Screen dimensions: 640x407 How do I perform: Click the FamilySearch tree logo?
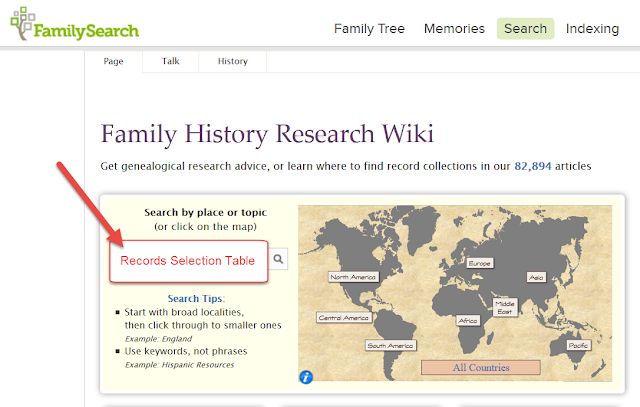pyautogui.click(x=74, y=24)
